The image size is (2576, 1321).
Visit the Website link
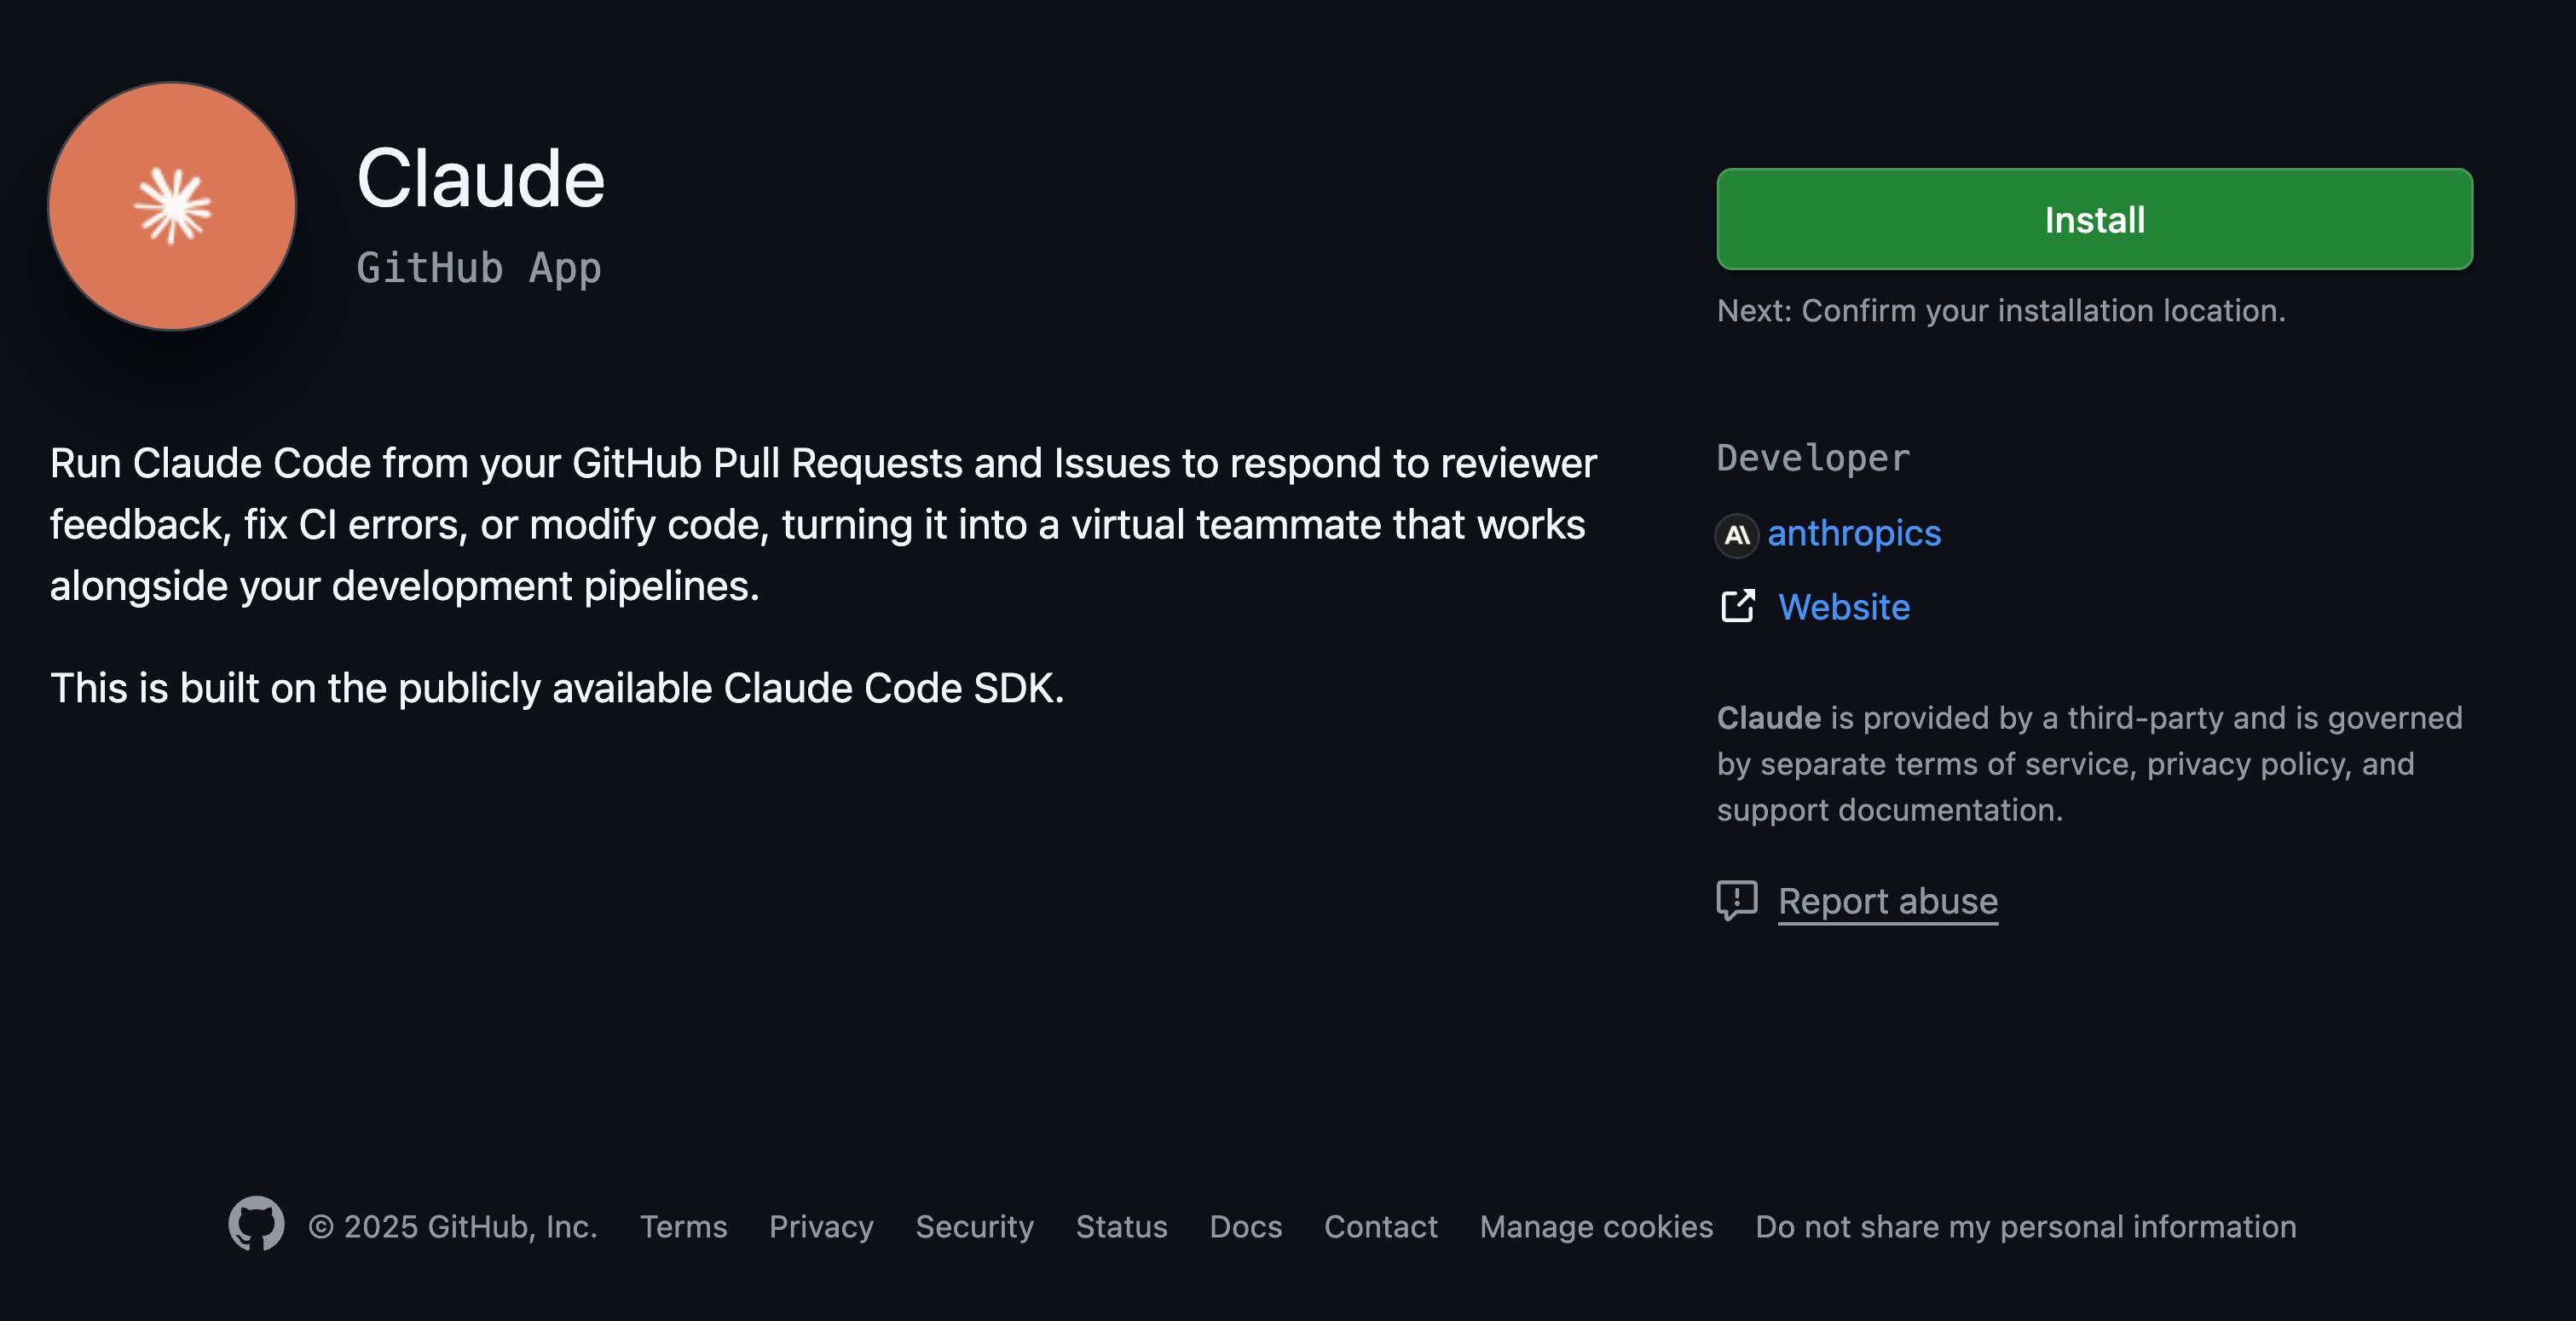pyautogui.click(x=1843, y=607)
